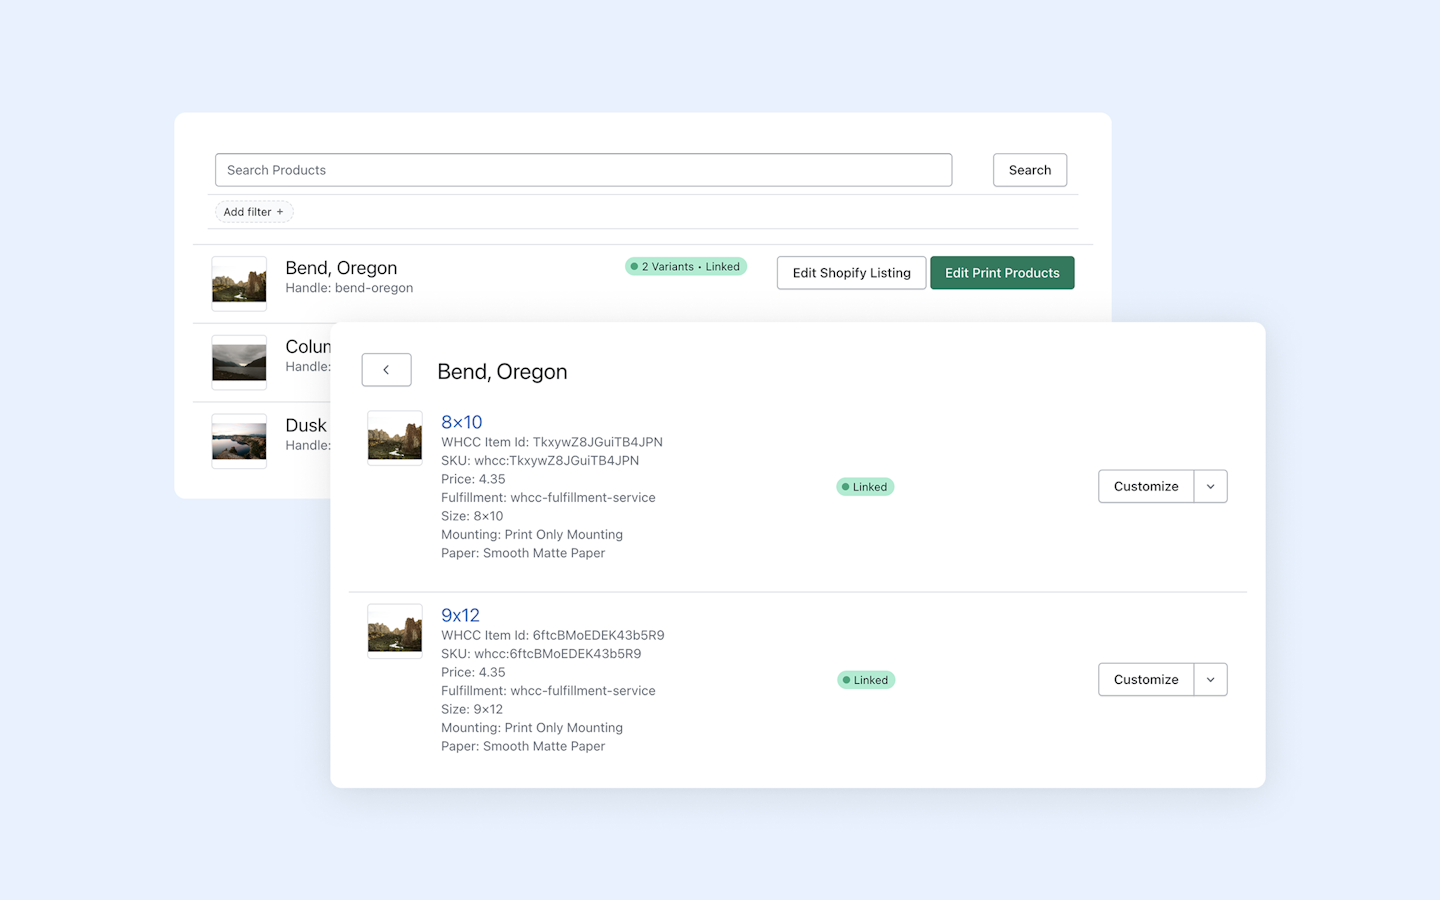Open the 9x12 variant details link
This screenshot has width=1440, height=900.
[x=460, y=615]
